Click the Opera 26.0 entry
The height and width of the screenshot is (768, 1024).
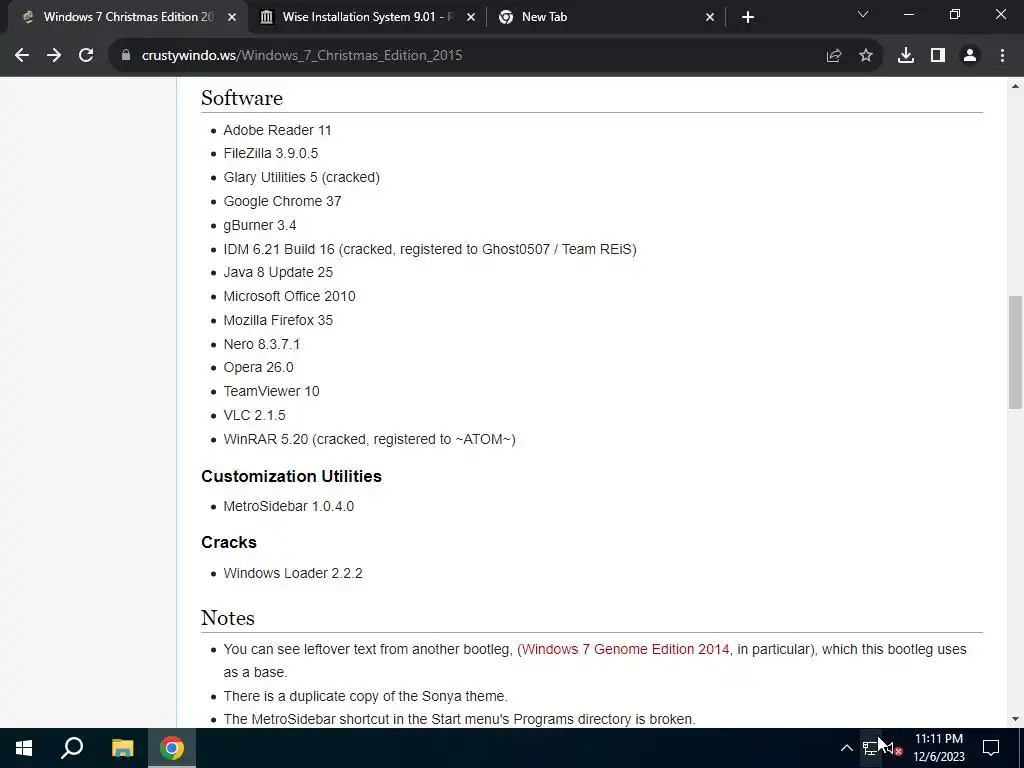(x=258, y=368)
